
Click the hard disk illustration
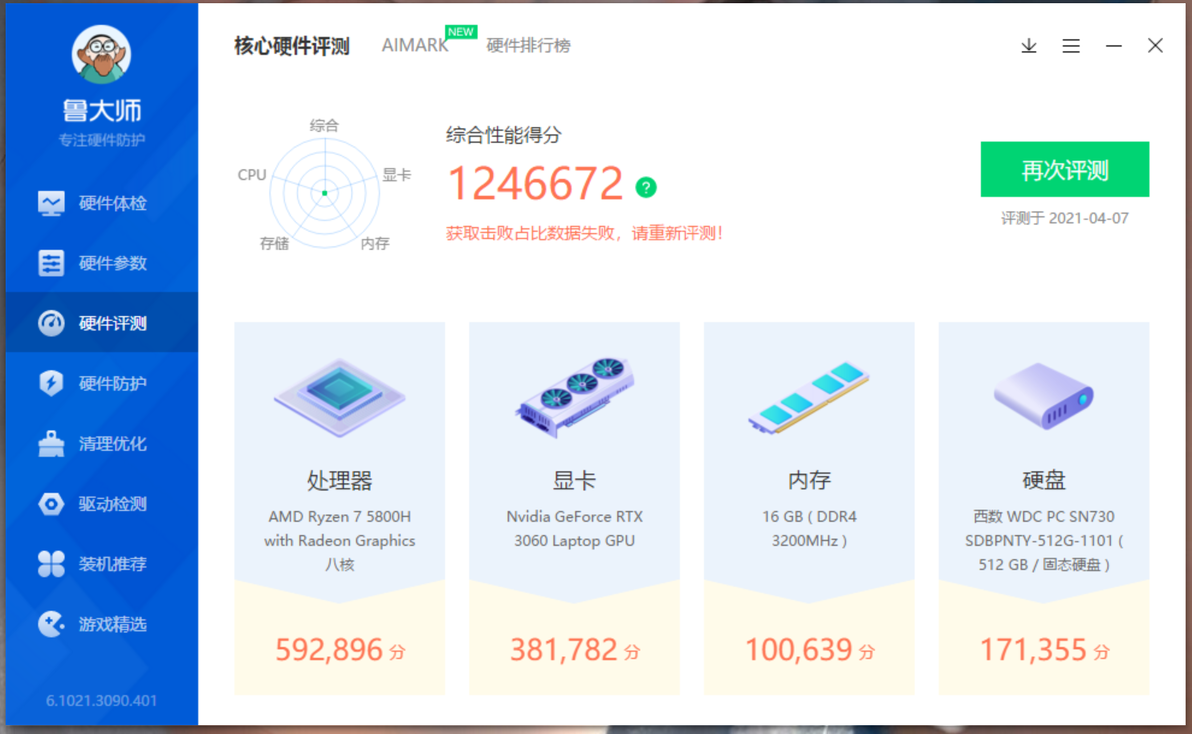(1044, 395)
